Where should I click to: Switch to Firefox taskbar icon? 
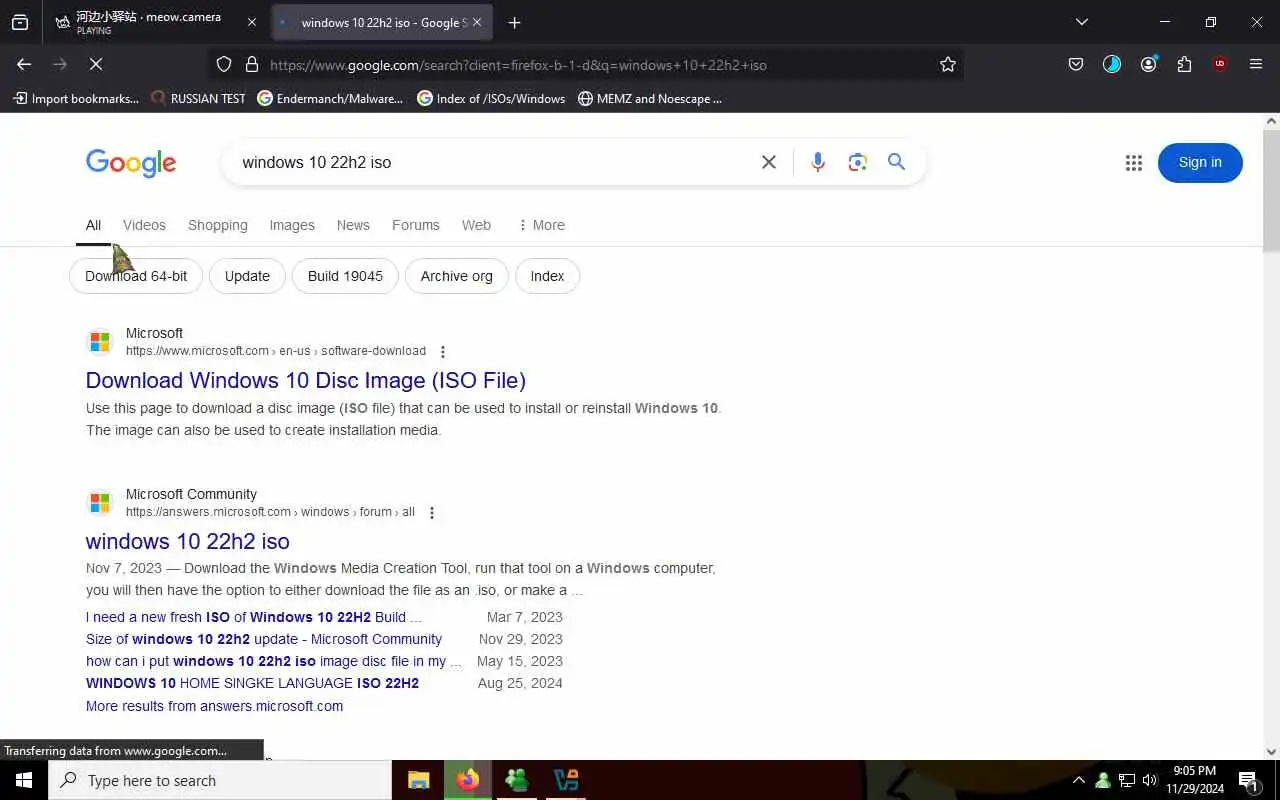tap(468, 780)
